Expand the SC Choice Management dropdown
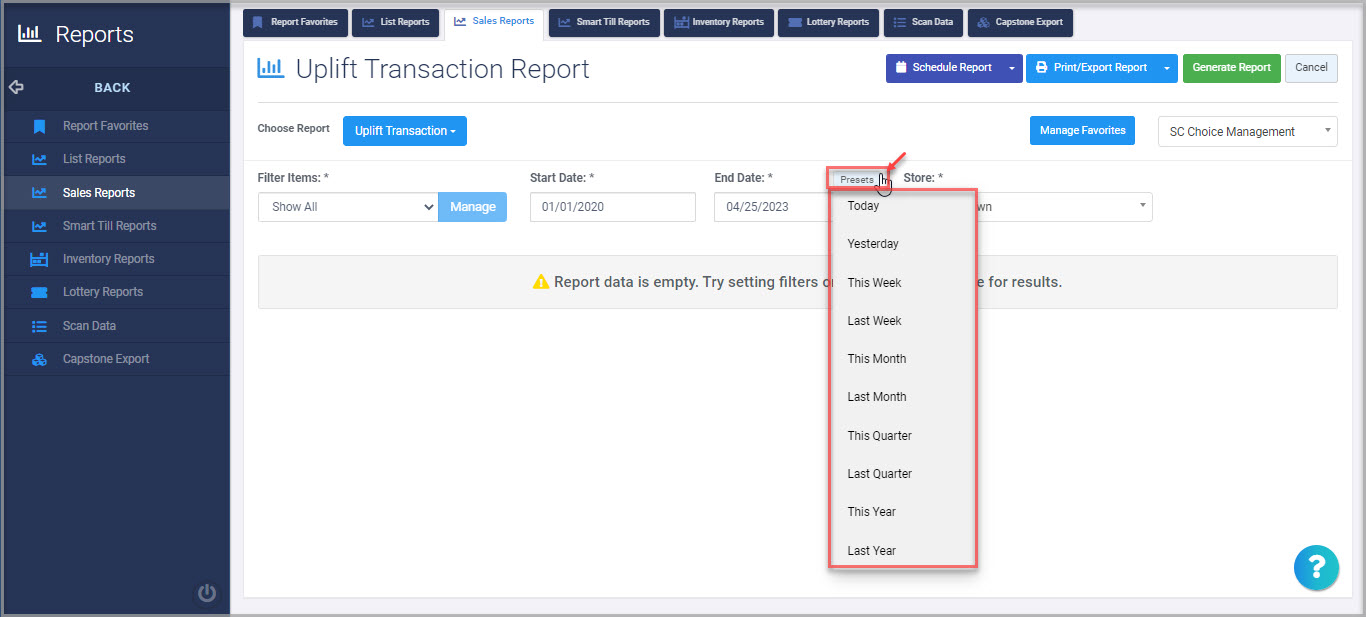The image size is (1366, 617). click(x=1247, y=131)
